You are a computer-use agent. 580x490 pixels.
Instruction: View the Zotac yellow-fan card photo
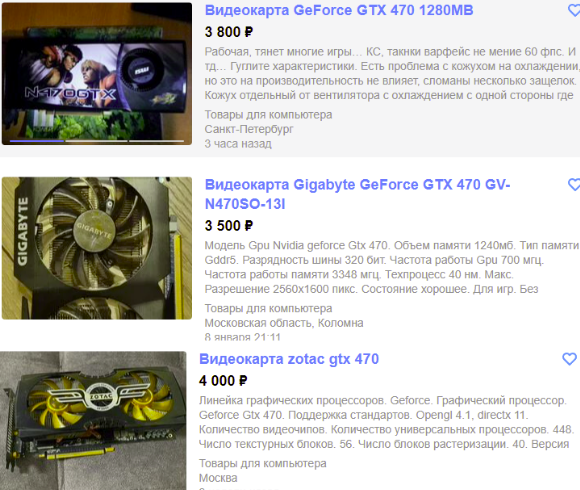pos(93,420)
